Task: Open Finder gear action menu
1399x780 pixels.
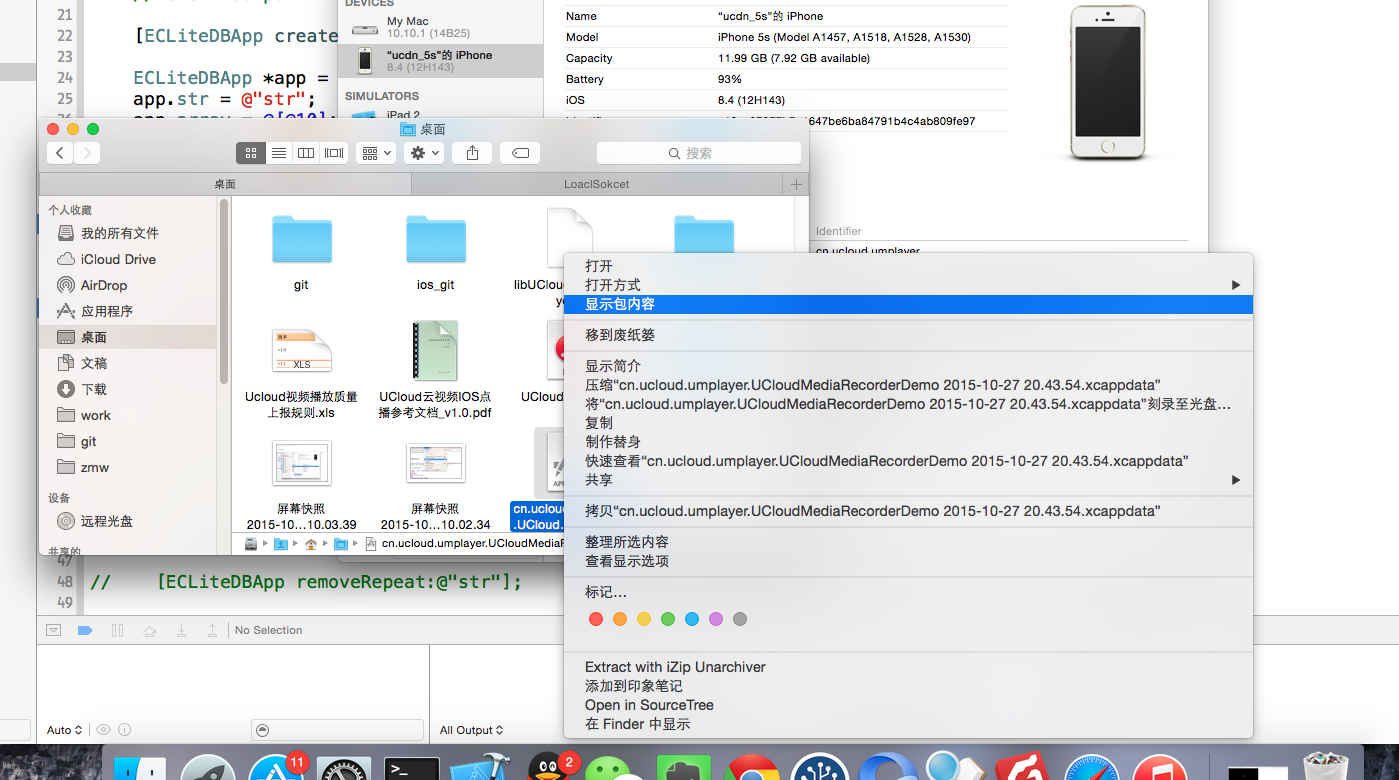Action: (424, 153)
